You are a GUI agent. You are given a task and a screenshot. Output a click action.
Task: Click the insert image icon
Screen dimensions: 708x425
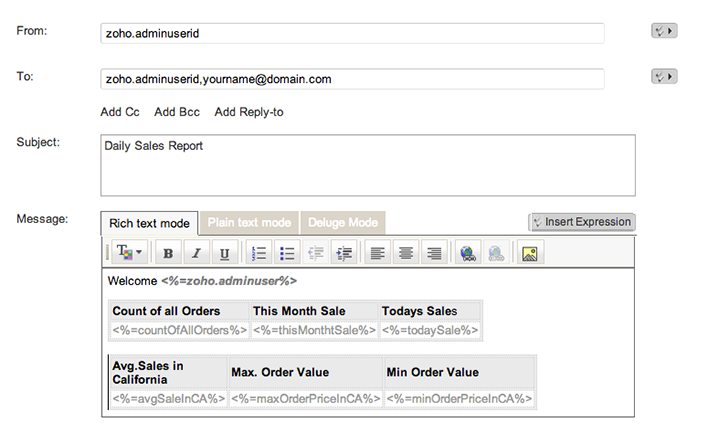click(x=530, y=253)
